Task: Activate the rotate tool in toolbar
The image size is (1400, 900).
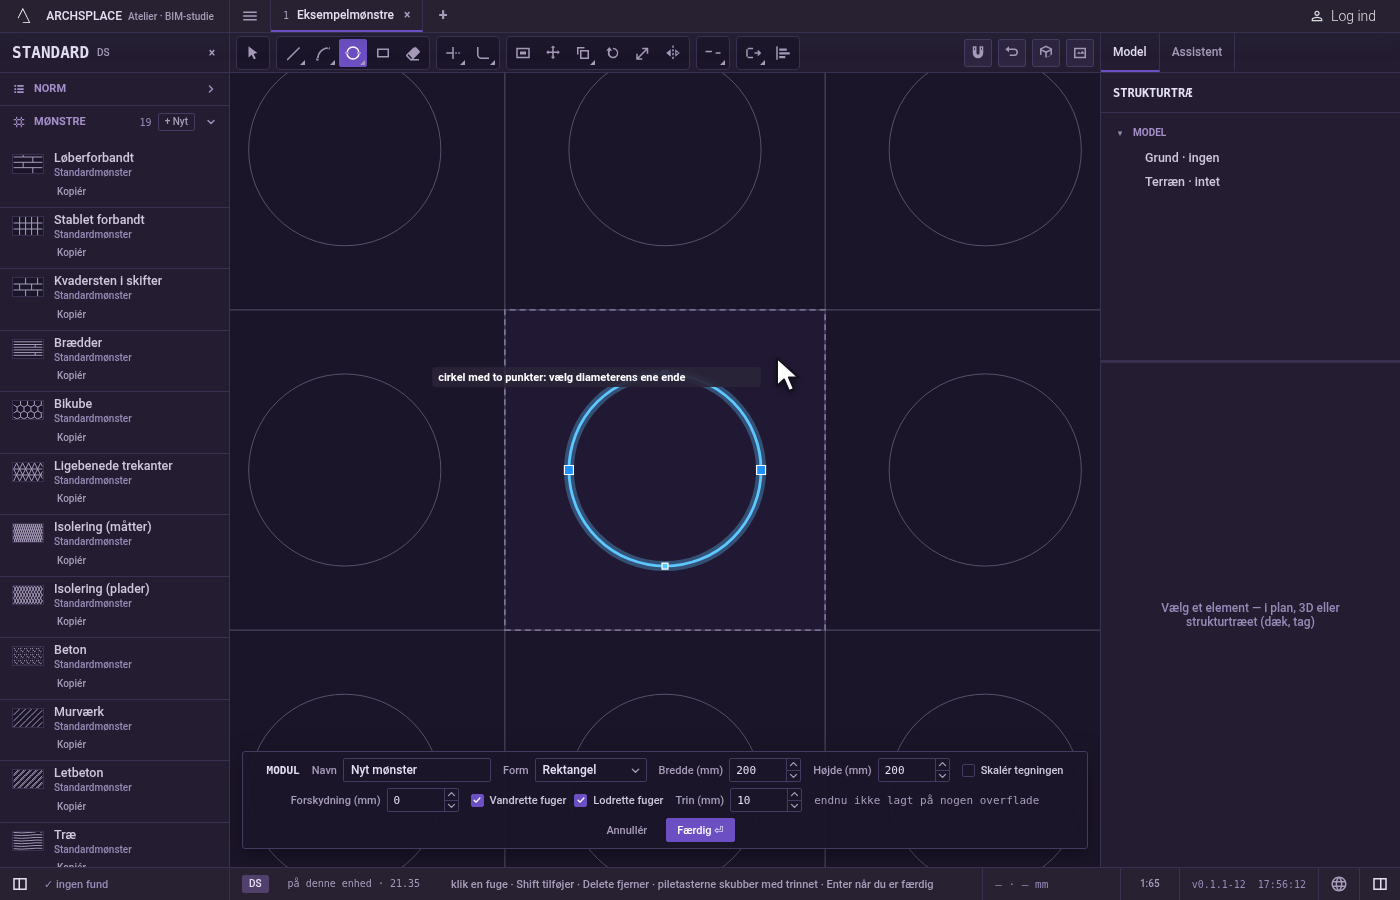Action: pos(613,53)
